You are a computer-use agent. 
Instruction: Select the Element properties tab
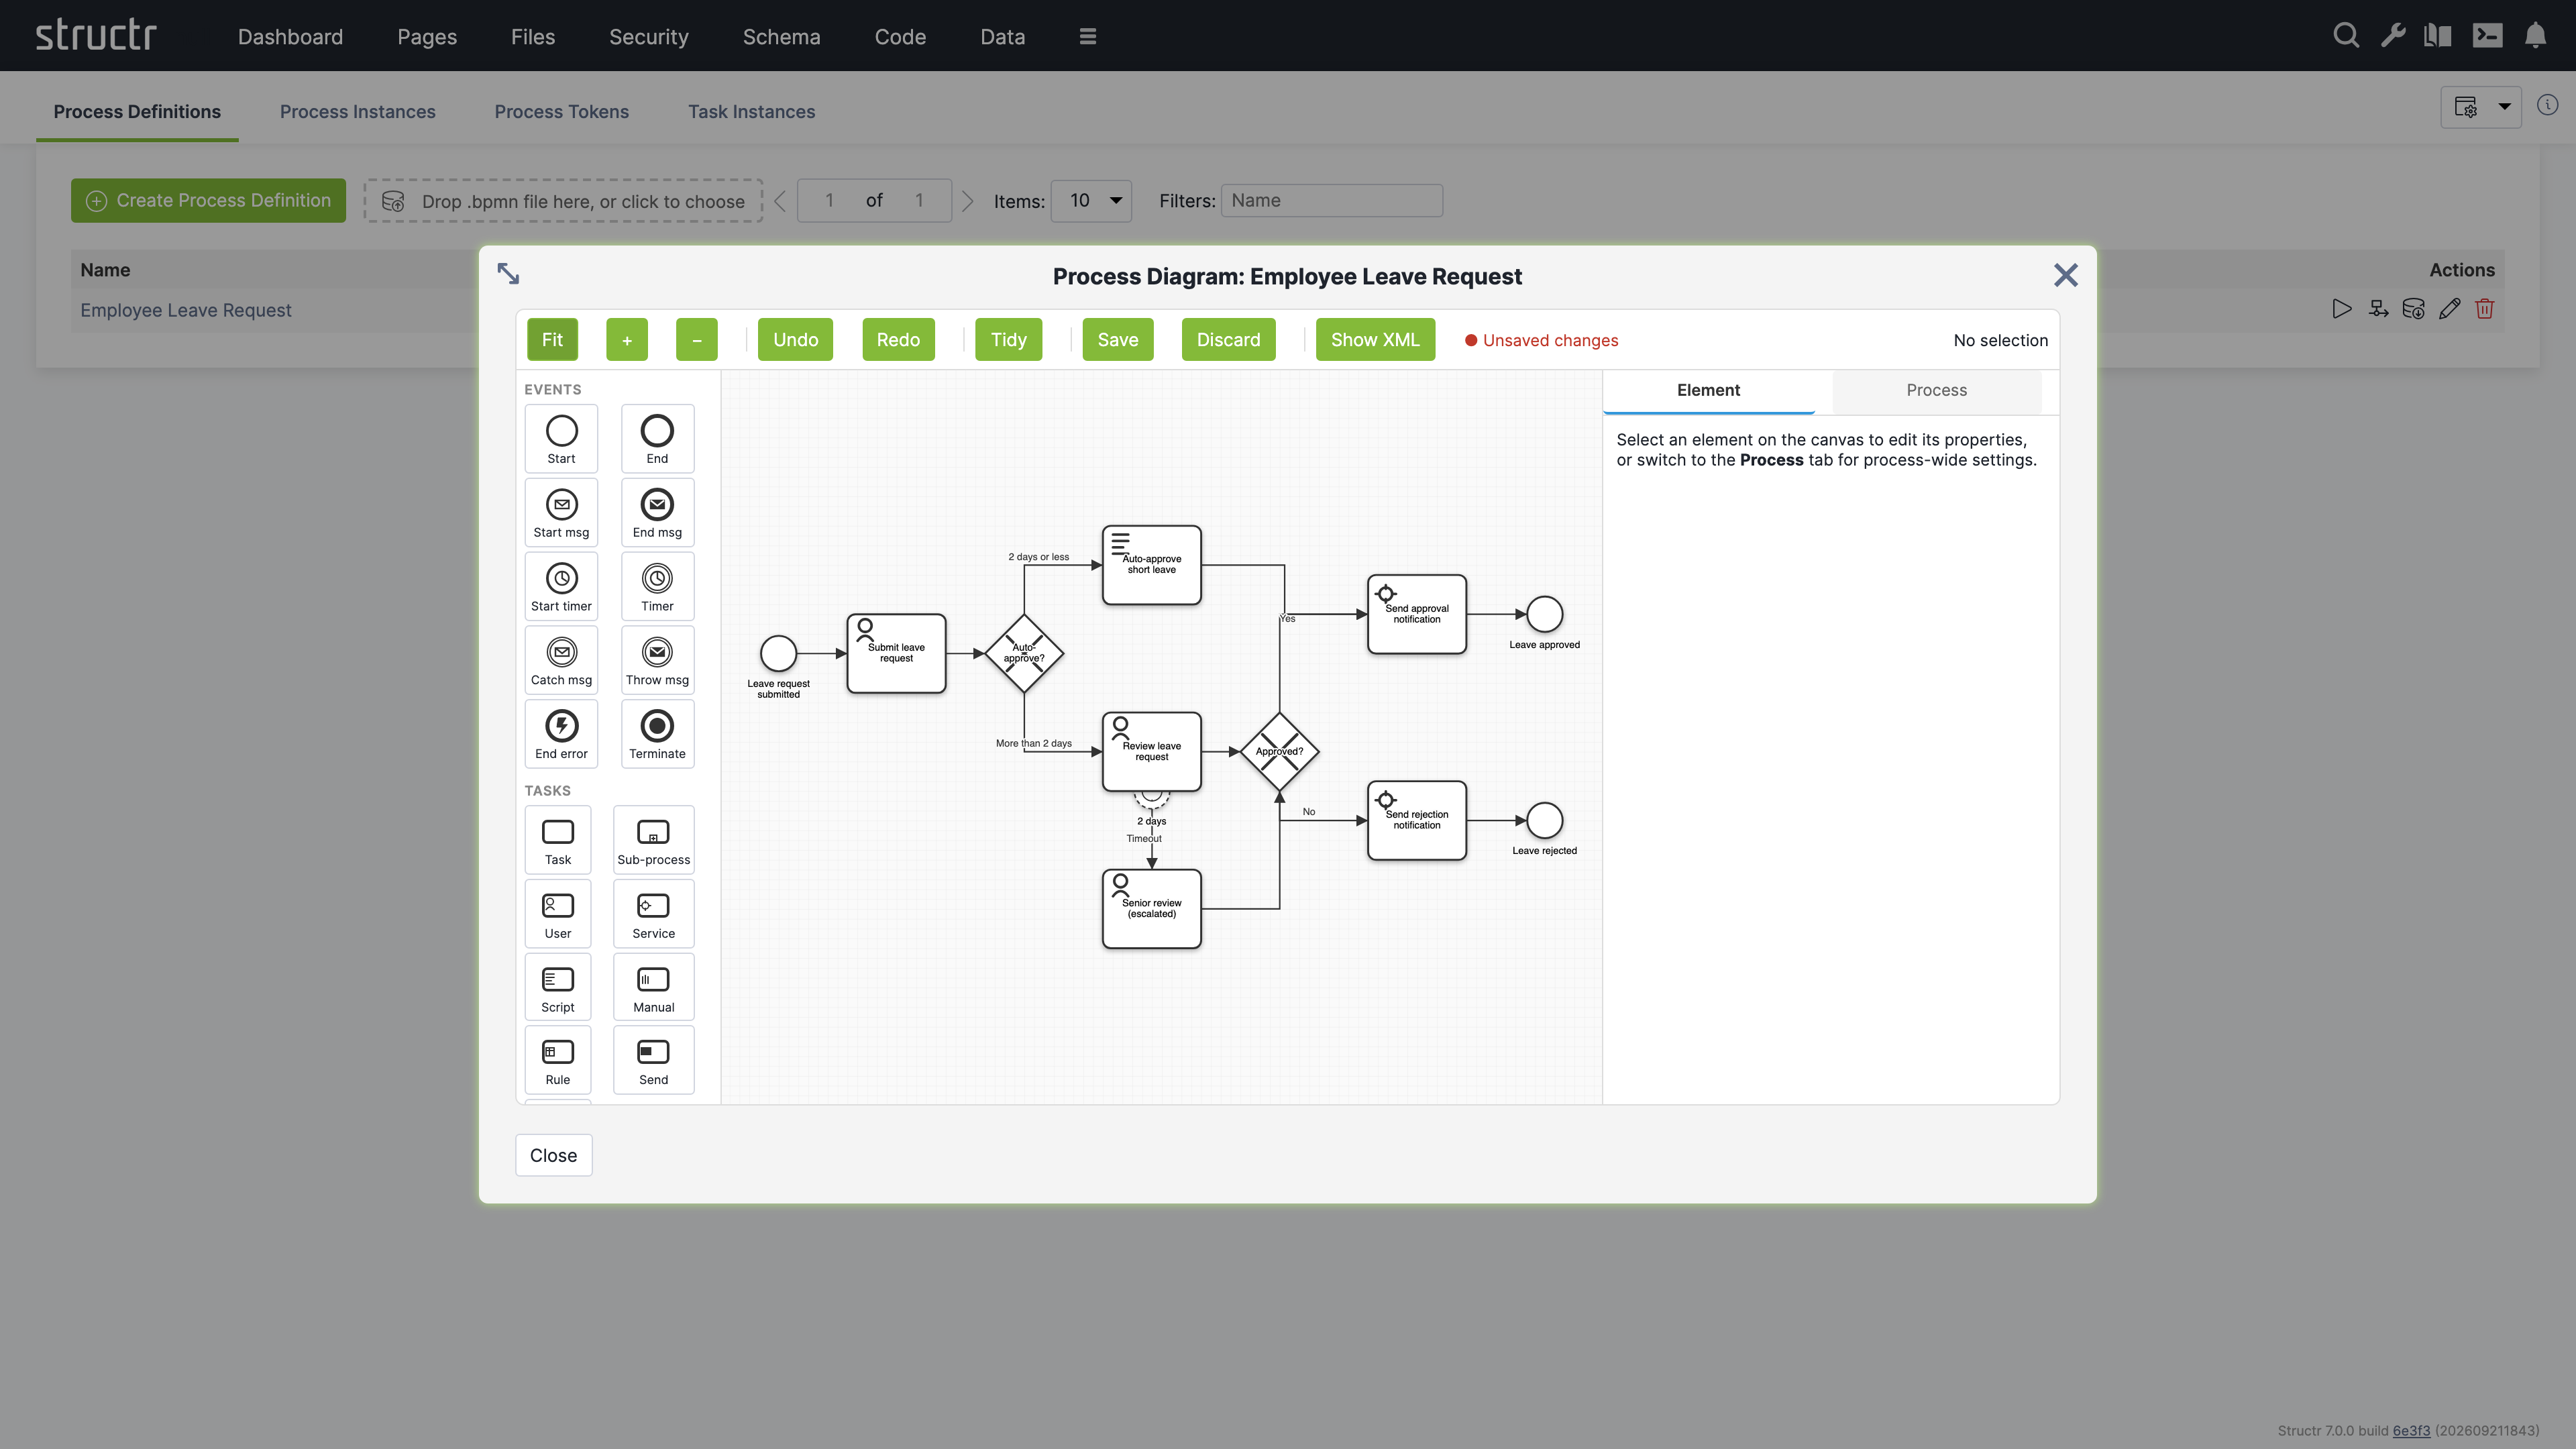(x=1708, y=391)
